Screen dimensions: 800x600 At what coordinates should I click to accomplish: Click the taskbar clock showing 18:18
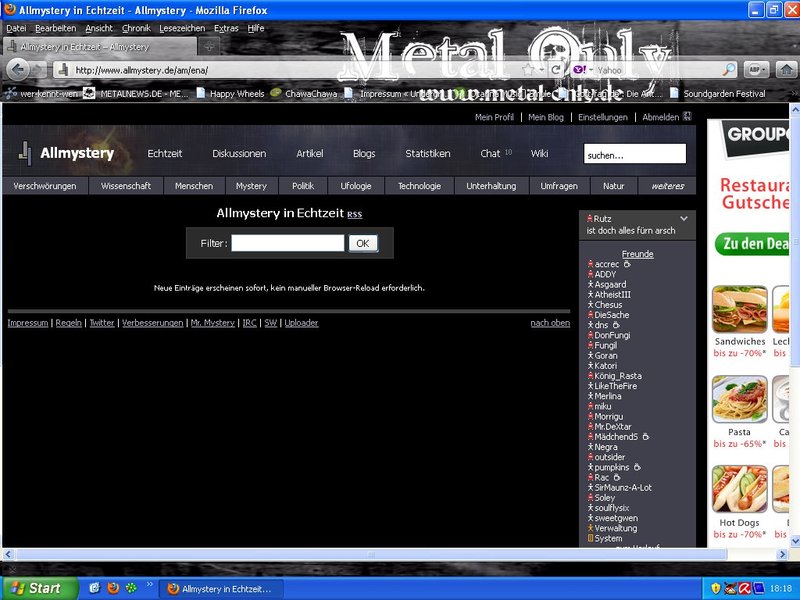click(x=781, y=588)
